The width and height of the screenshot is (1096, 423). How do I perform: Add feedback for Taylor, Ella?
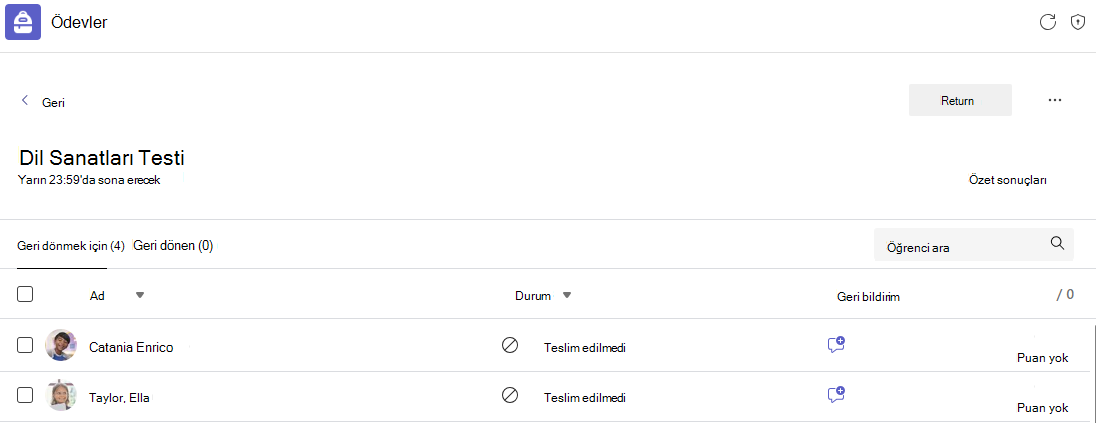[x=836, y=395]
